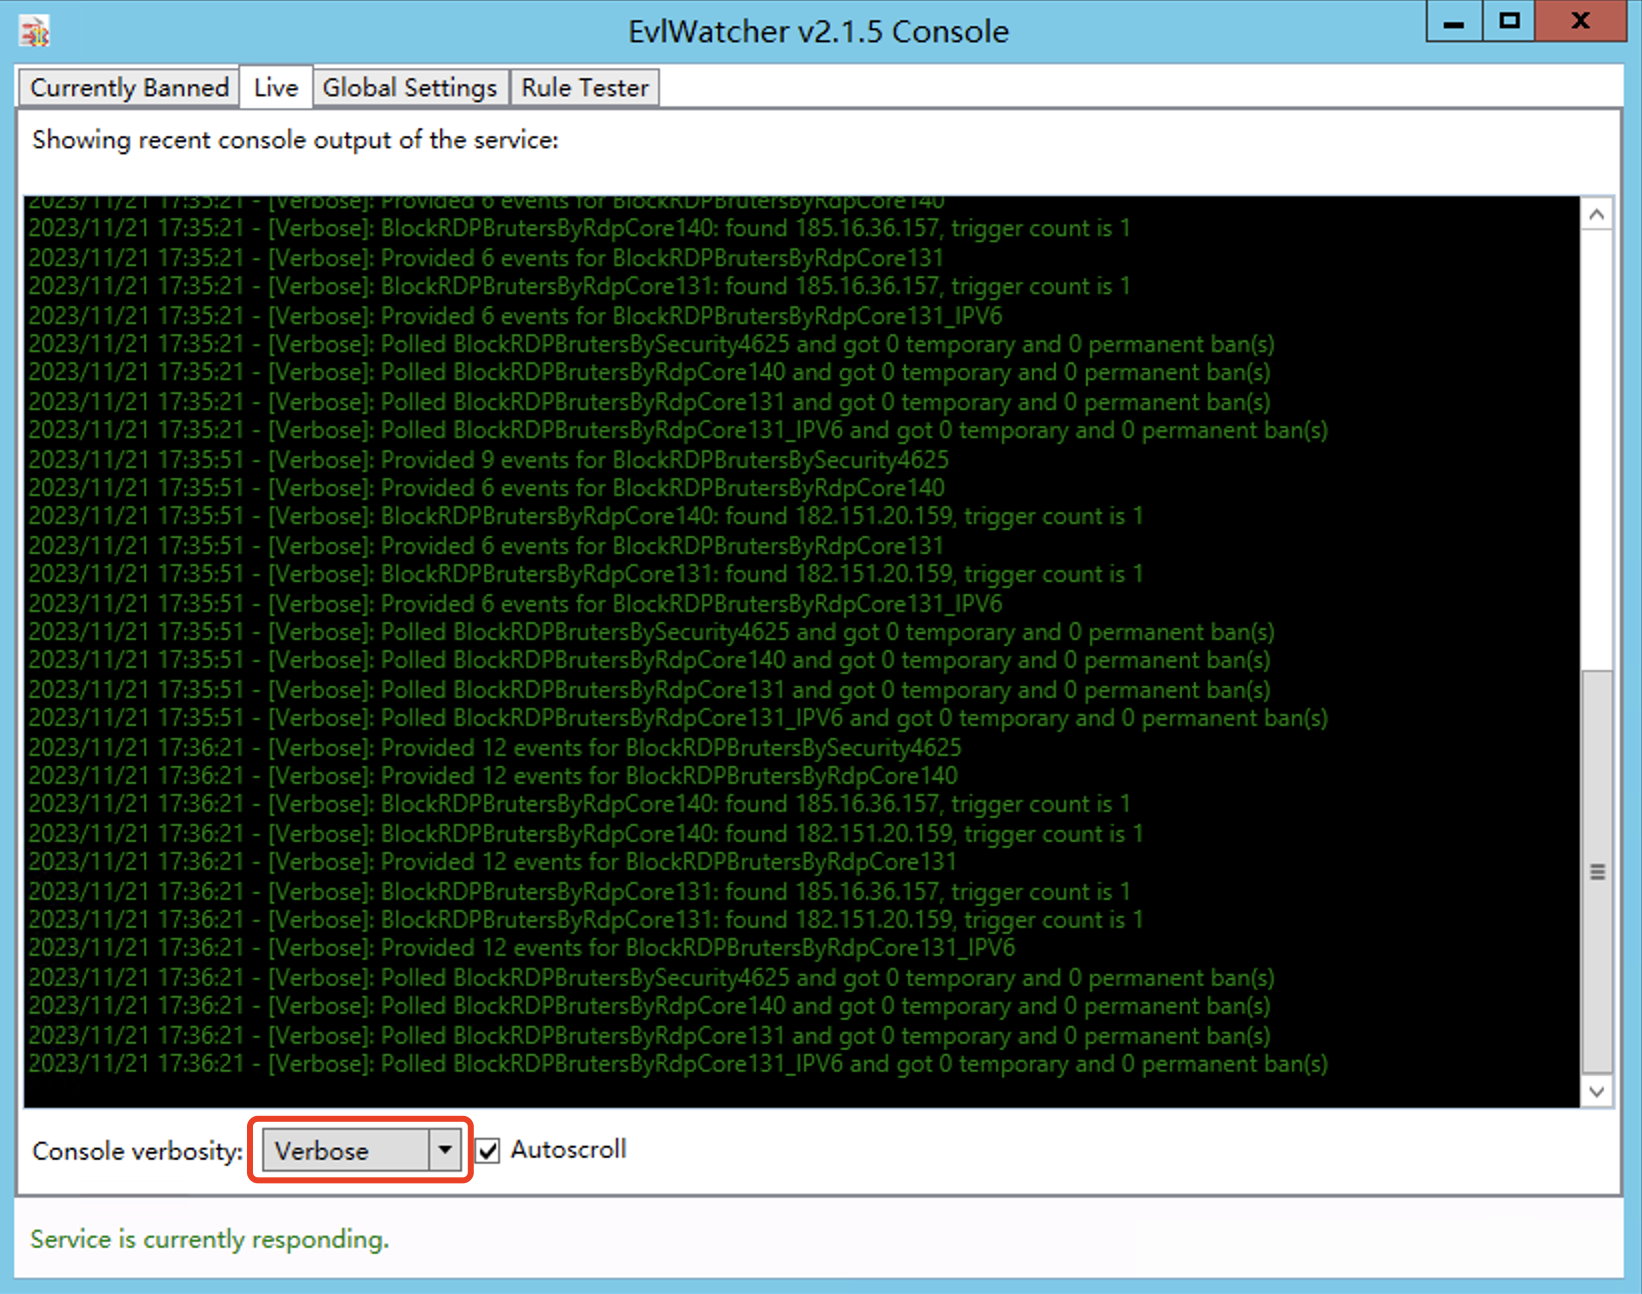
Task: Open the Global Settings tab
Action: tap(409, 88)
